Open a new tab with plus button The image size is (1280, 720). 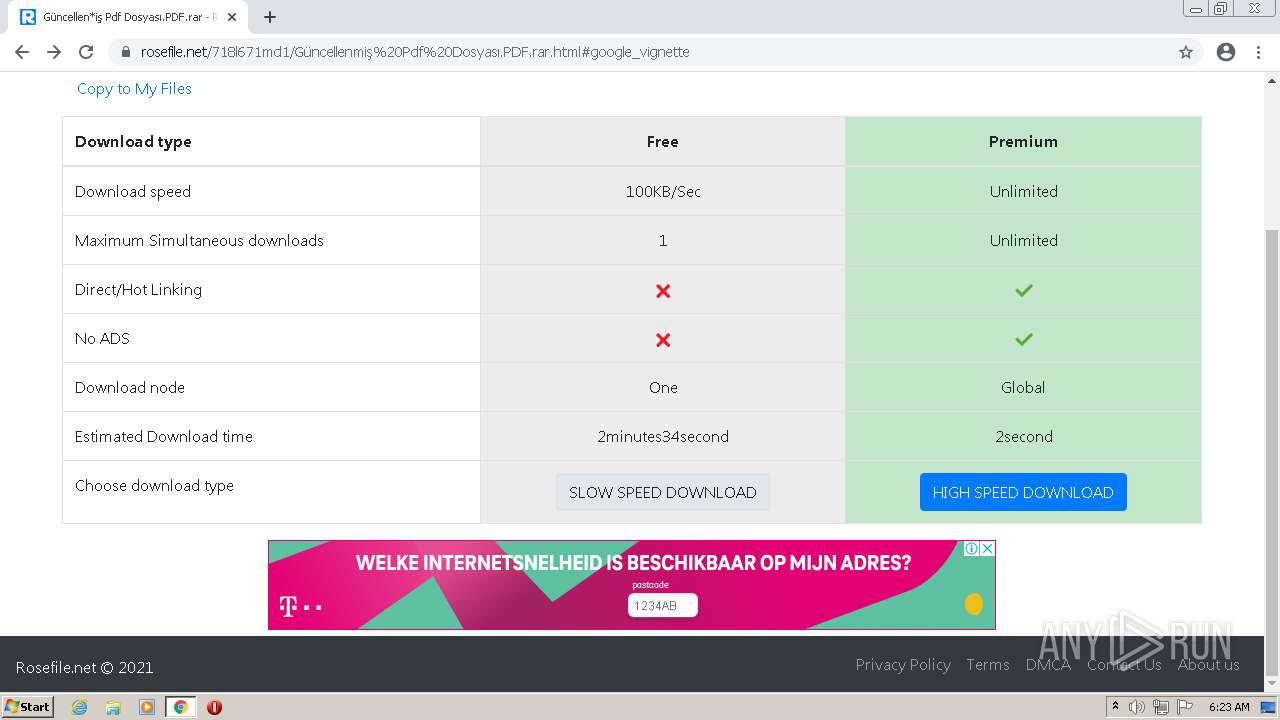[270, 17]
